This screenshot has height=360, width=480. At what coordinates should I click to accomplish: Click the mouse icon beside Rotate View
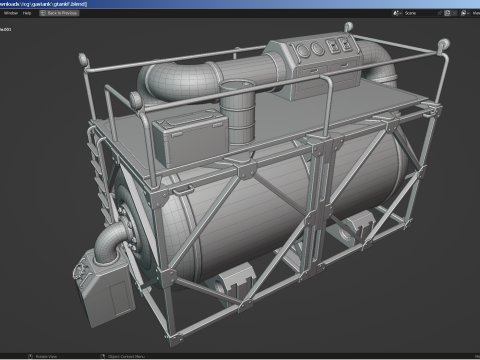[30, 357]
